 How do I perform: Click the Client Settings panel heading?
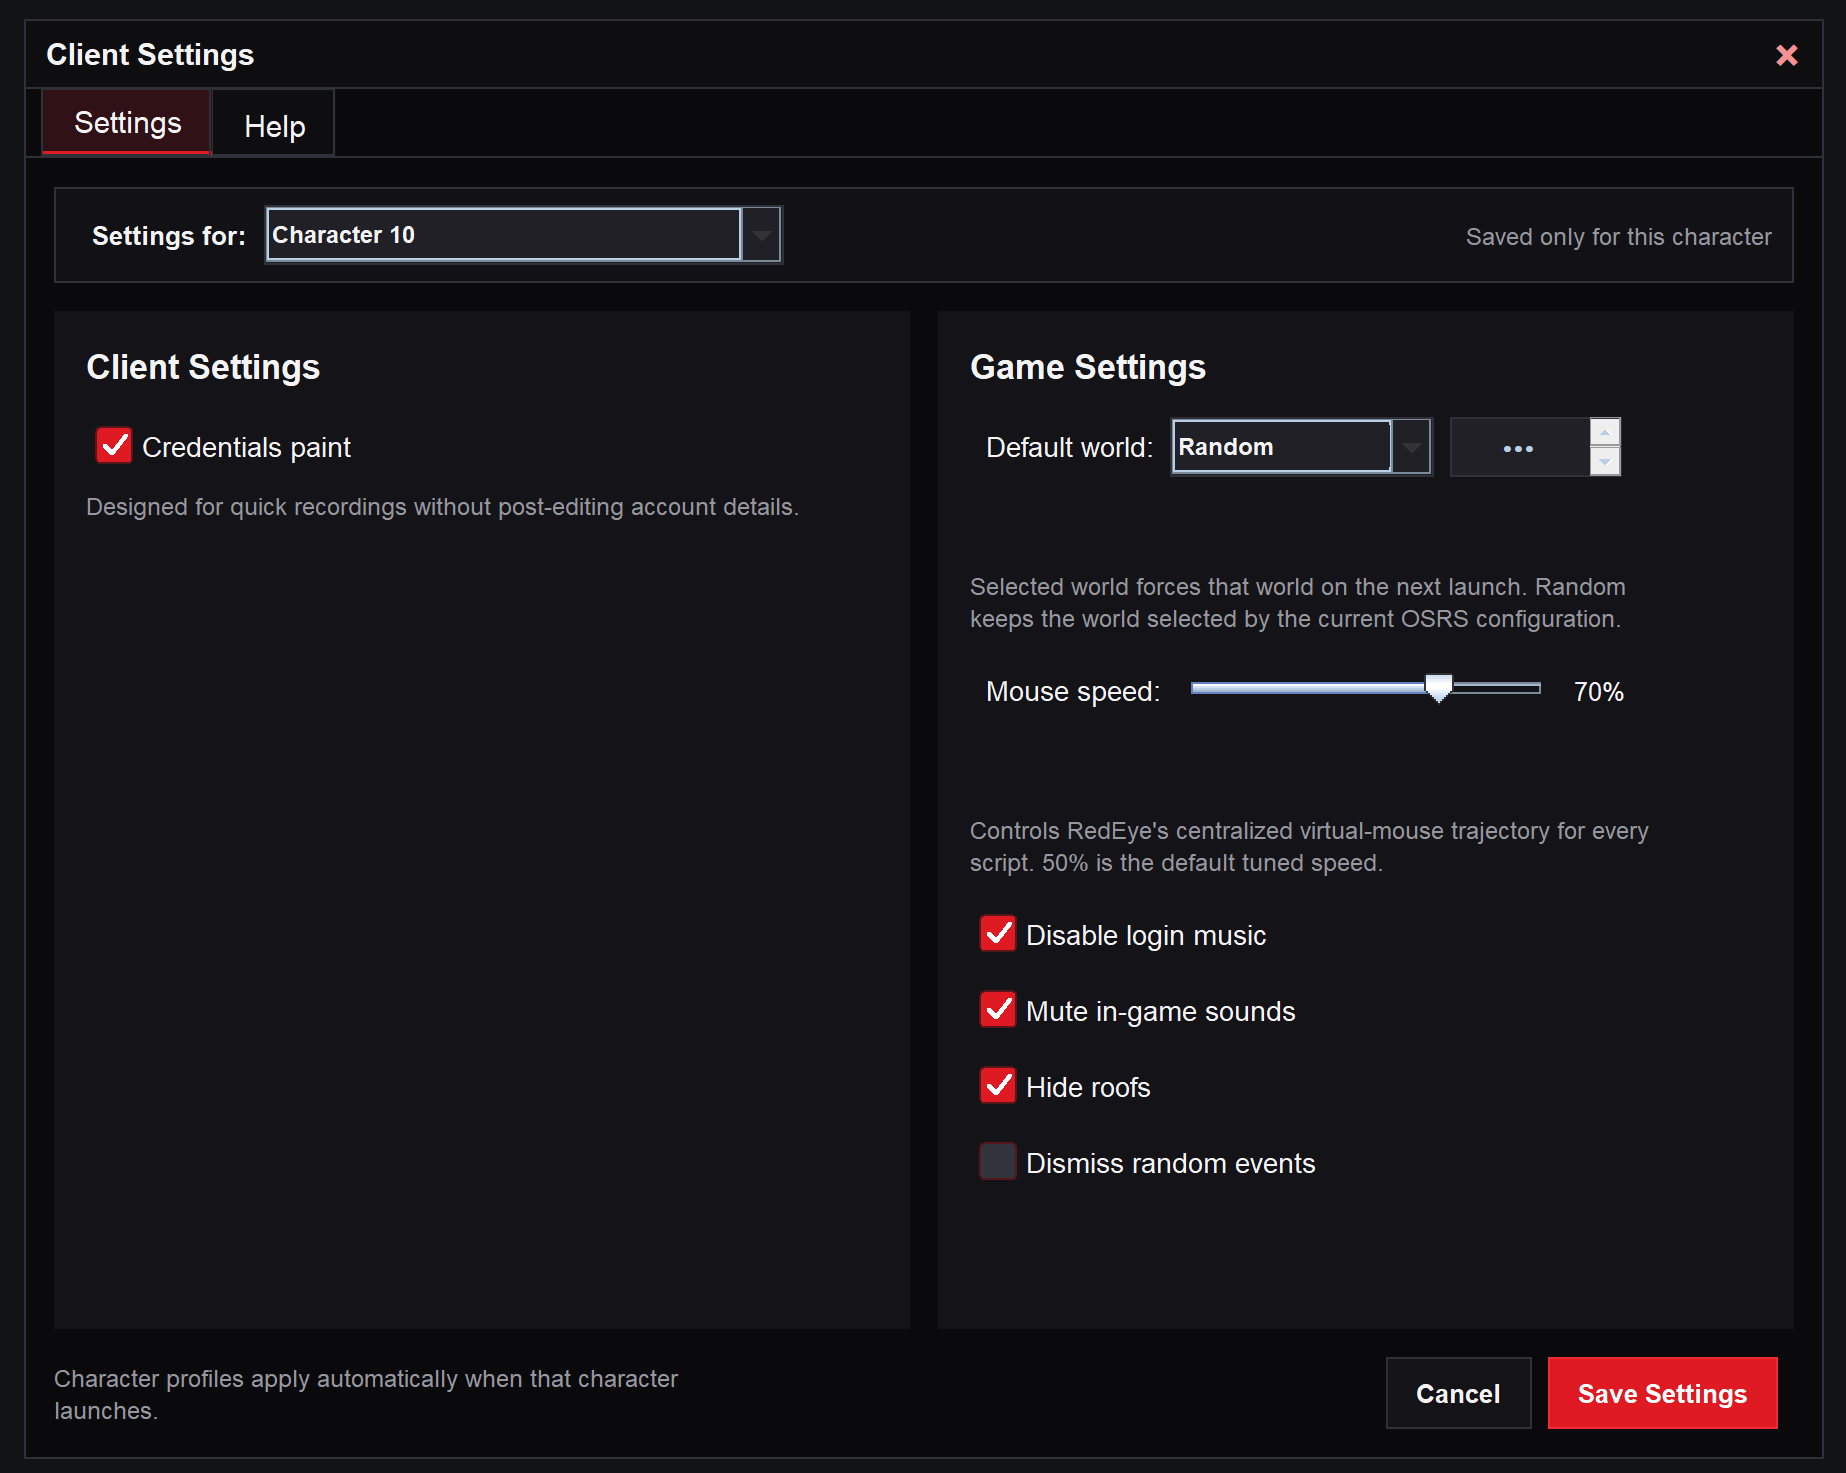point(203,367)
